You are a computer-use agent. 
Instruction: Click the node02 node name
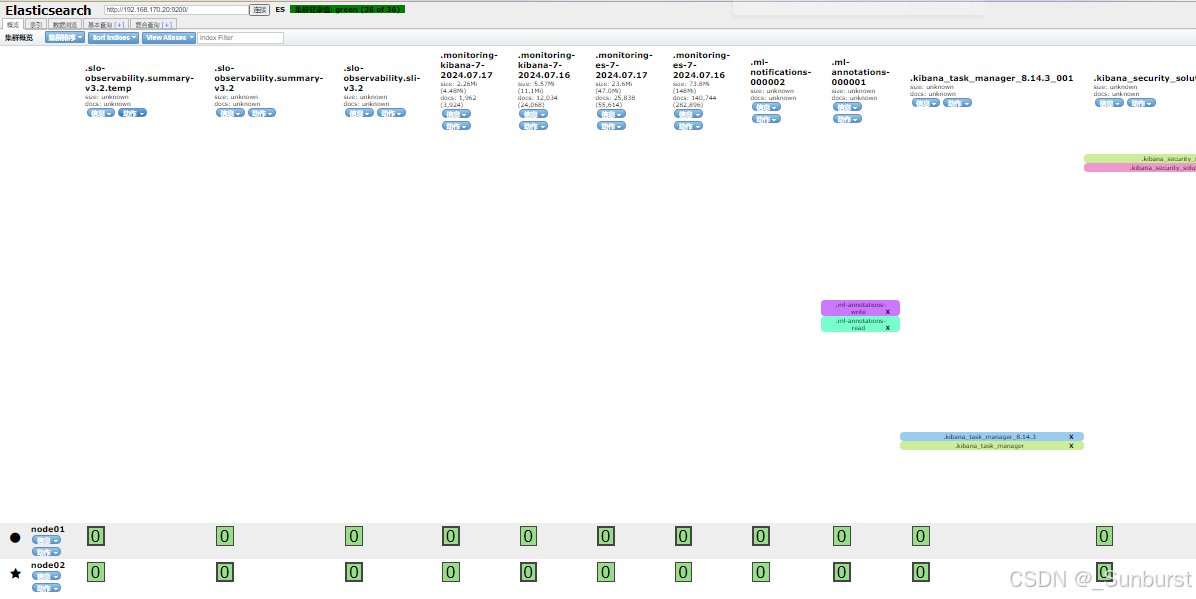48,565
